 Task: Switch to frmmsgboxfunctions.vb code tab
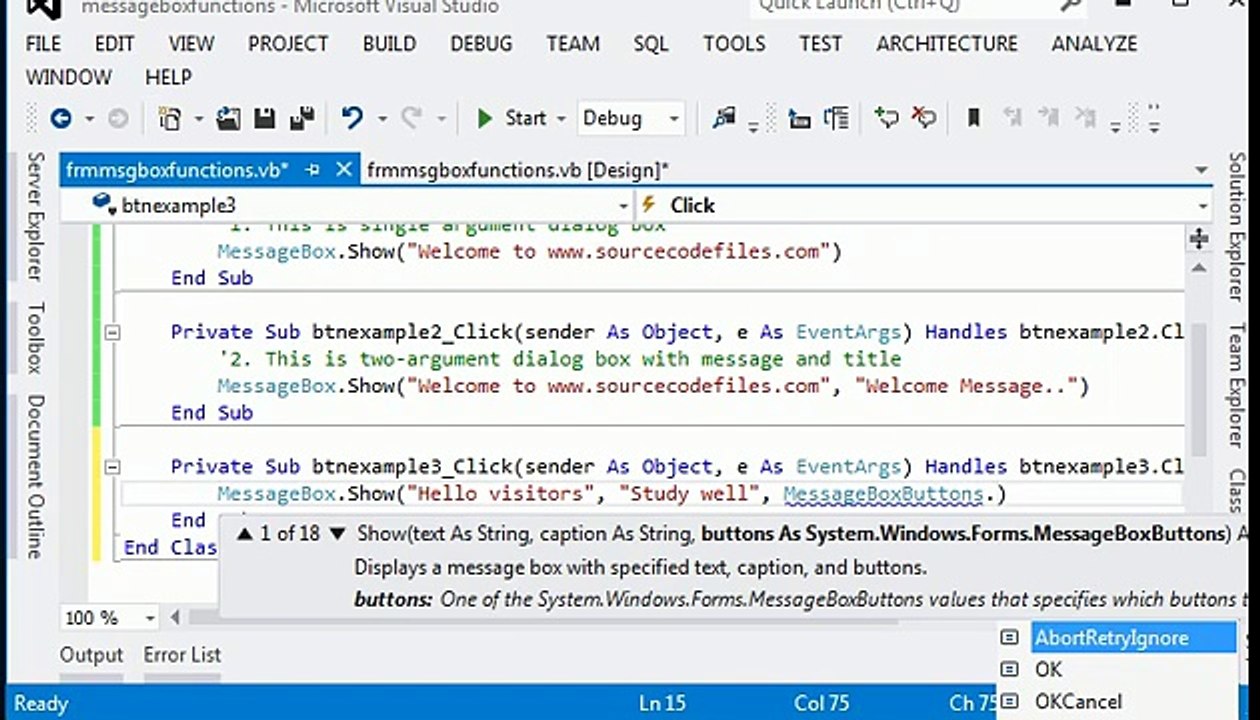tap(177, 170)
